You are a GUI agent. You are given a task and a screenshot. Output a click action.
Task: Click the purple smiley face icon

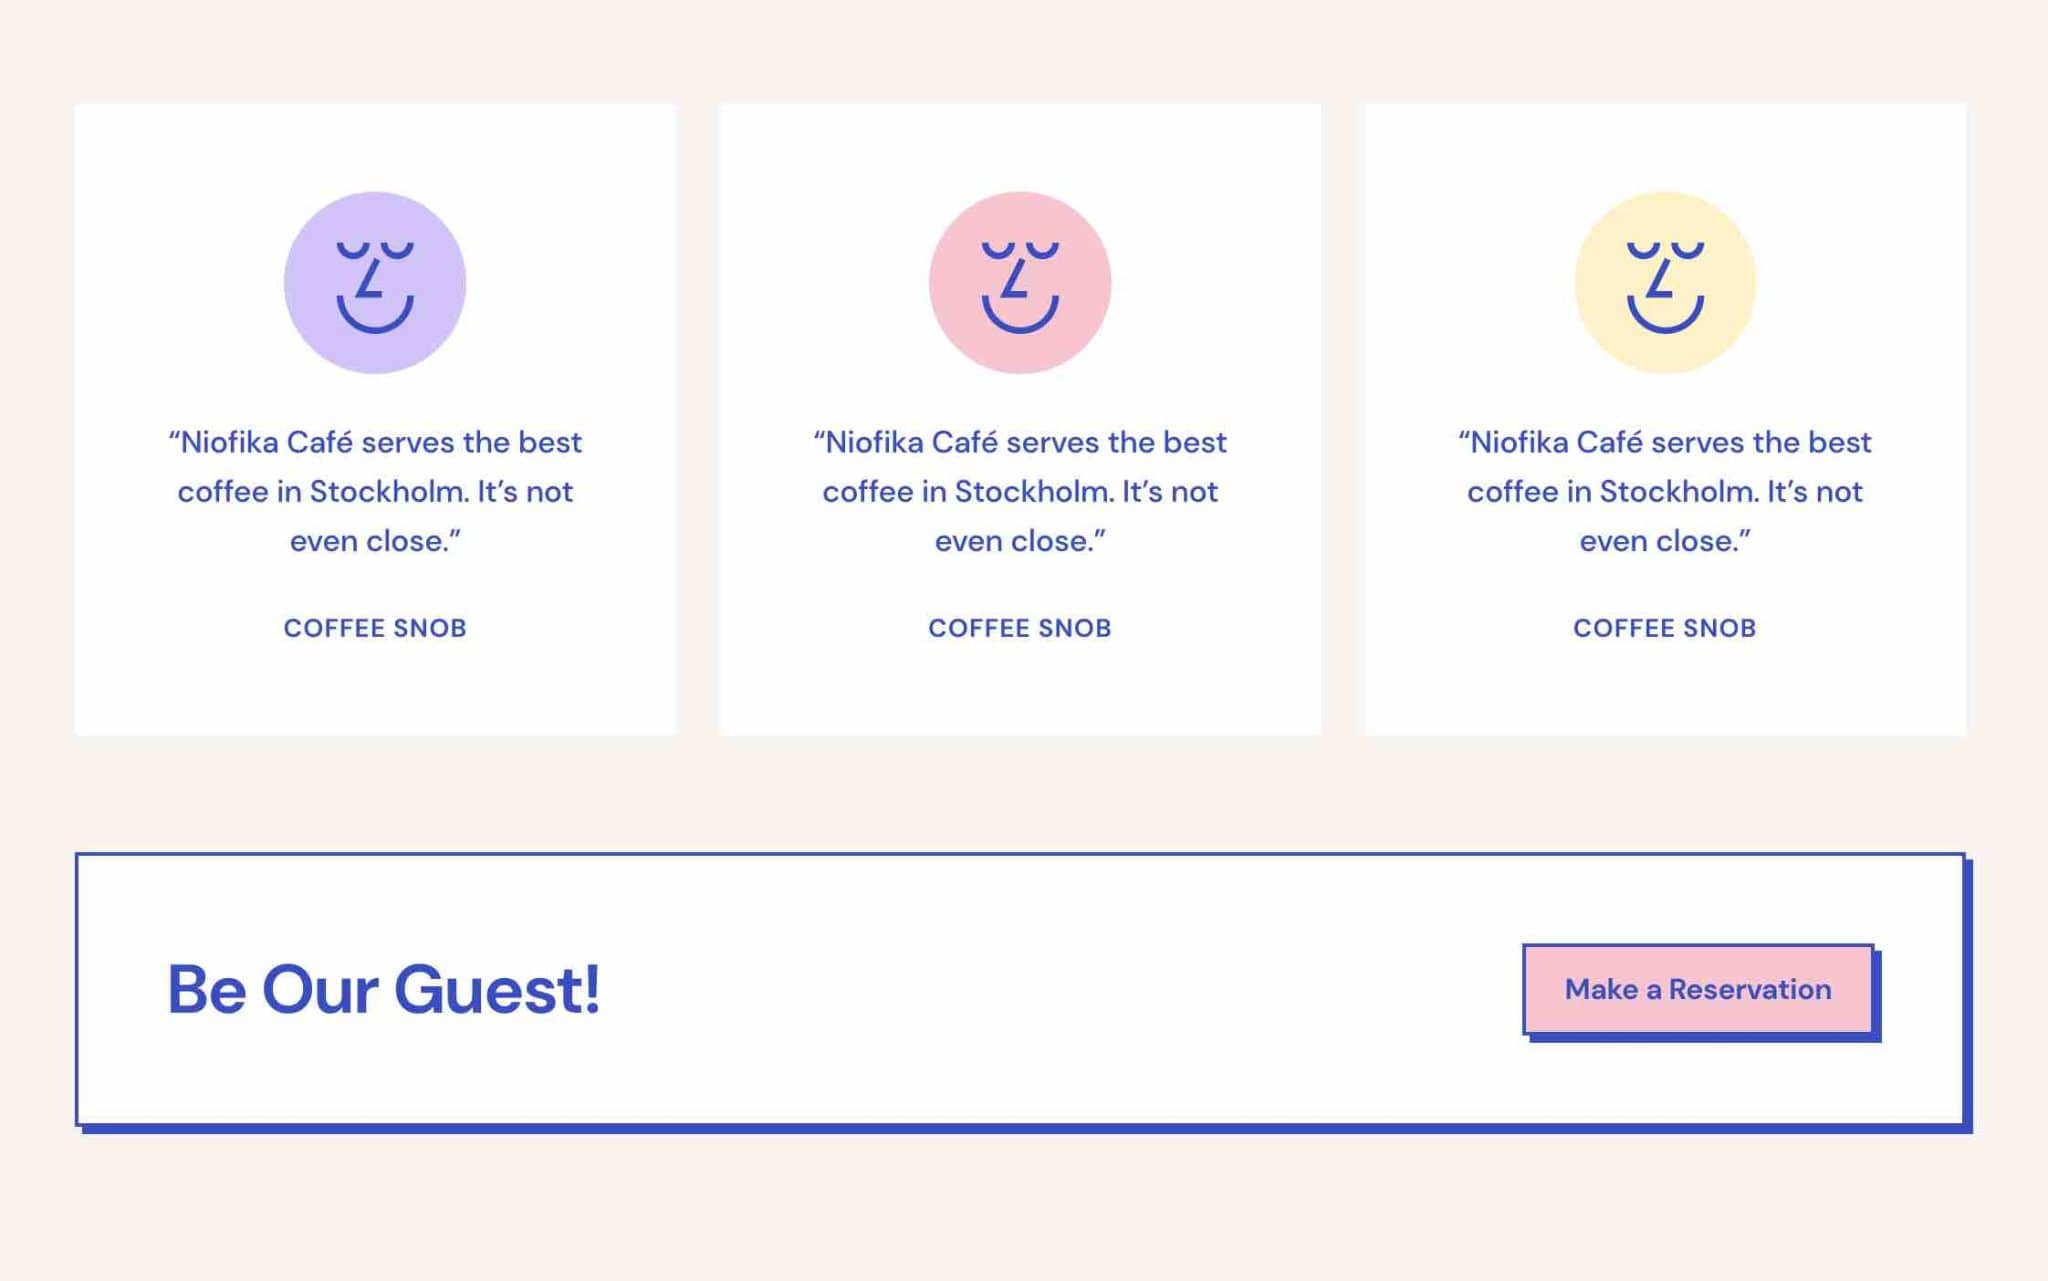tap(375, 283)
